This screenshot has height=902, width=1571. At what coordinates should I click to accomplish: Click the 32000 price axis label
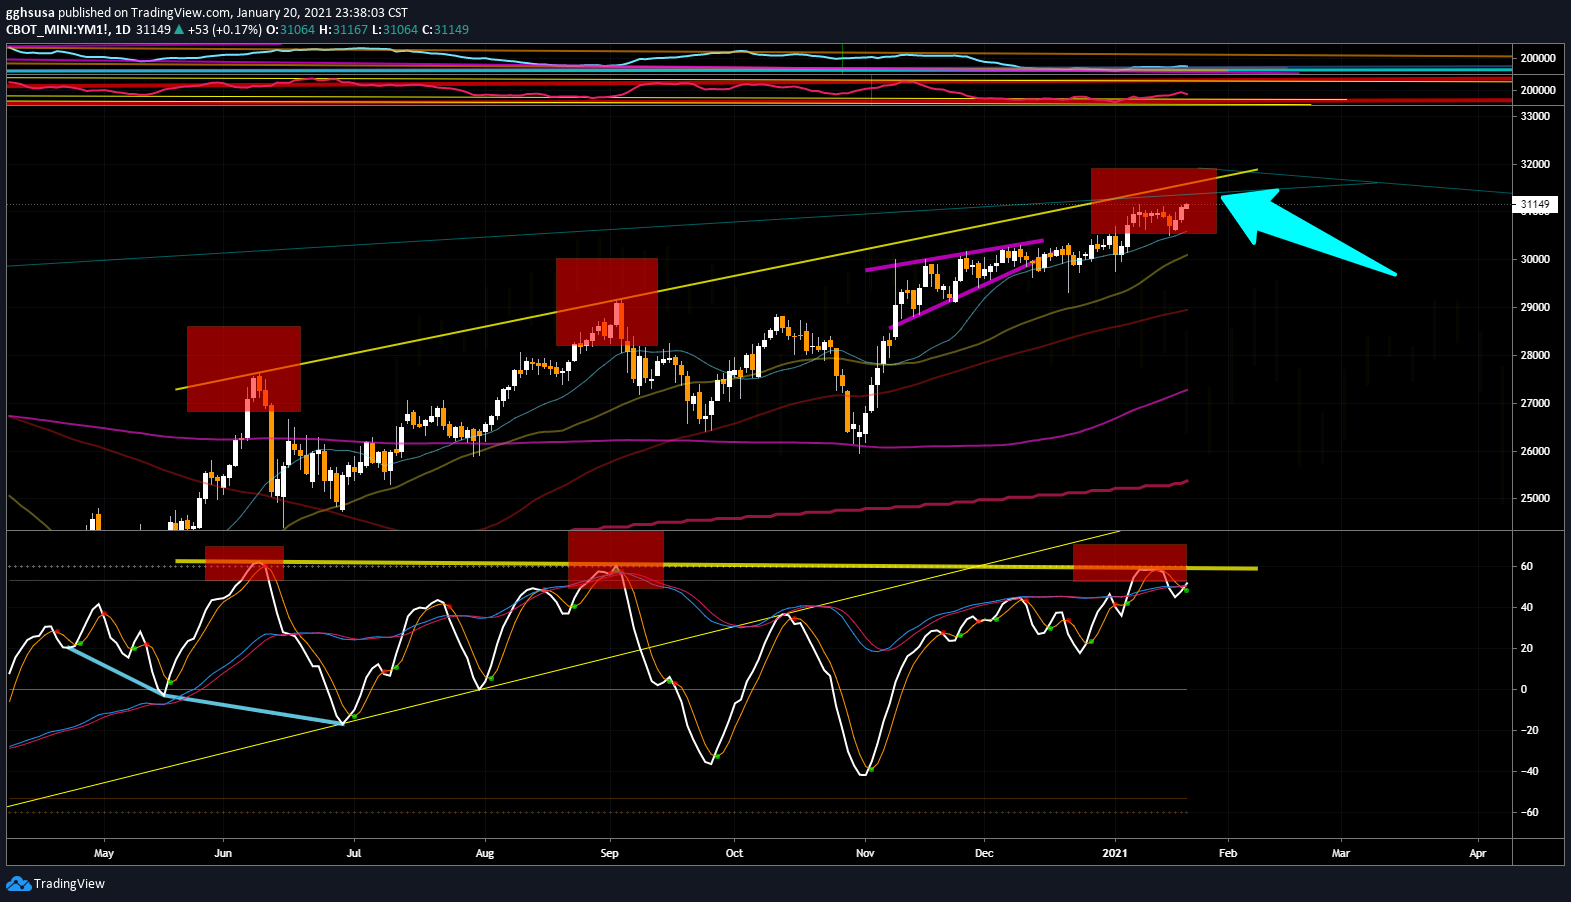pos(1535,164)
